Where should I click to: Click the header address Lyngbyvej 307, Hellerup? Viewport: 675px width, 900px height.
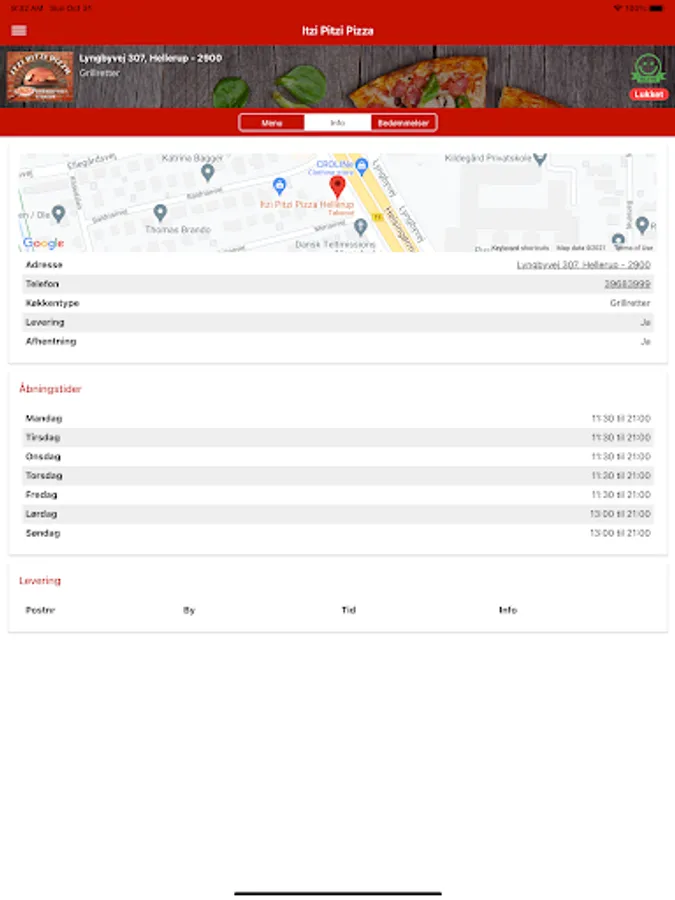point(150,58)
